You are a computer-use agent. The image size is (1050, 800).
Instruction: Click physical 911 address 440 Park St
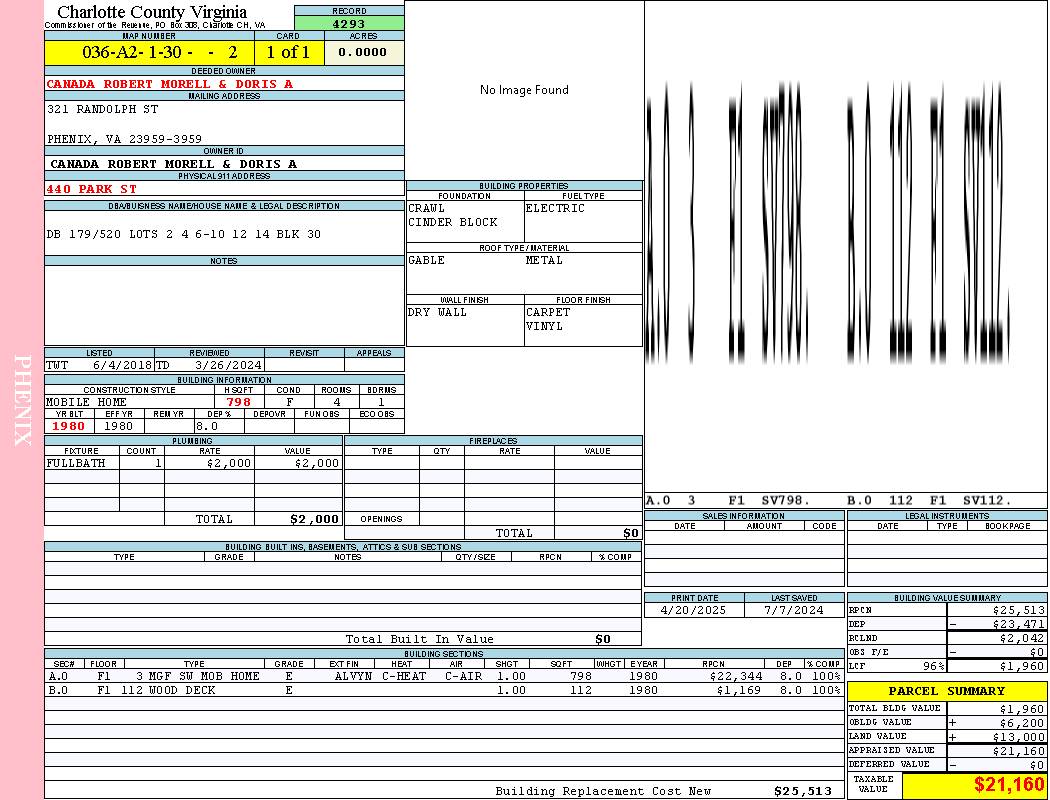click(92, 188)
